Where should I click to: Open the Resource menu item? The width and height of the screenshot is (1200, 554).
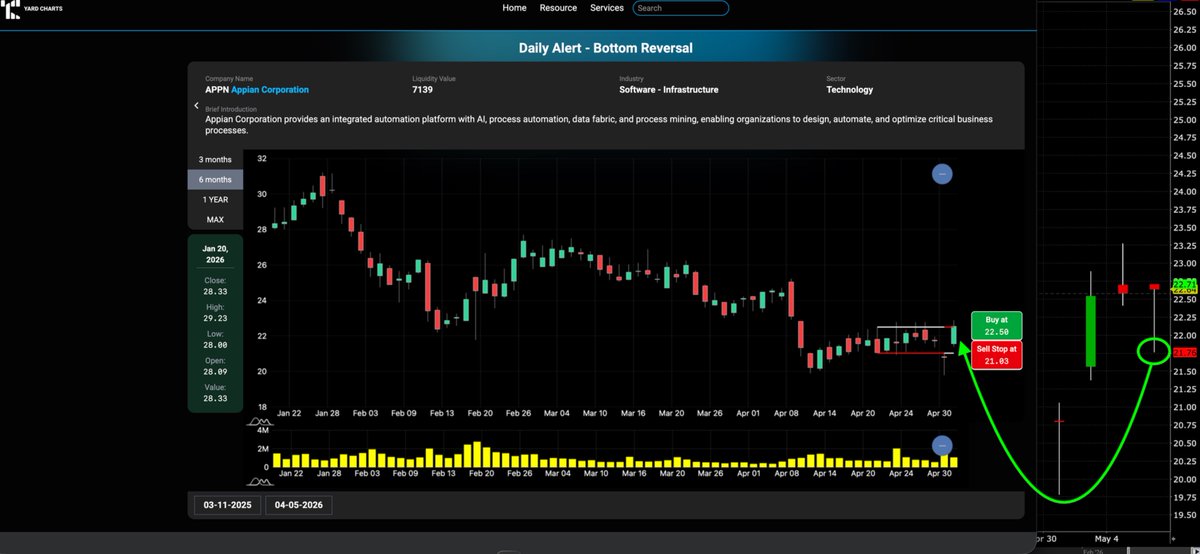pos(558,8)
